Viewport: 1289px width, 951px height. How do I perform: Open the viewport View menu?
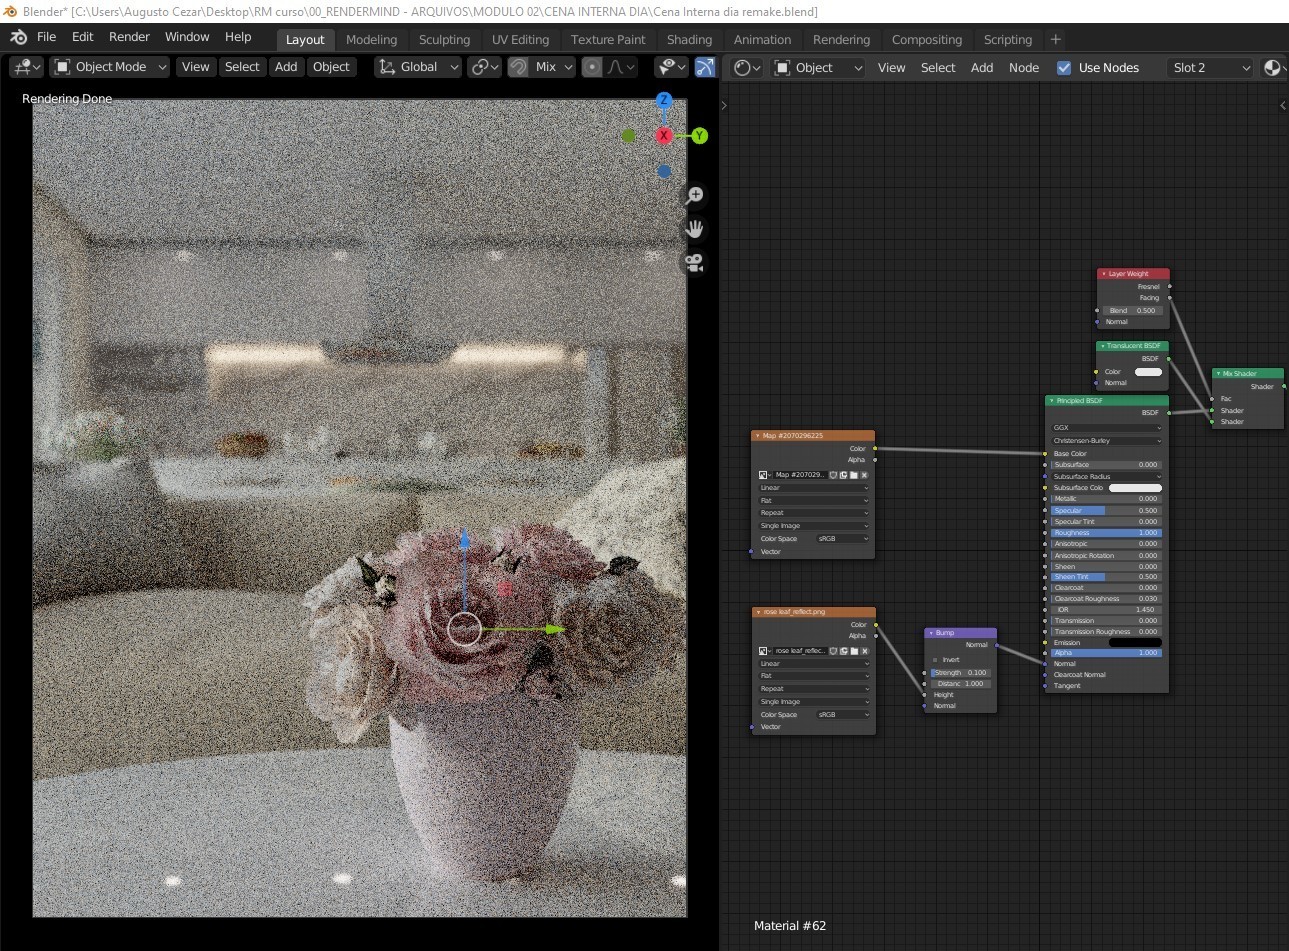(x=196, y=67)
